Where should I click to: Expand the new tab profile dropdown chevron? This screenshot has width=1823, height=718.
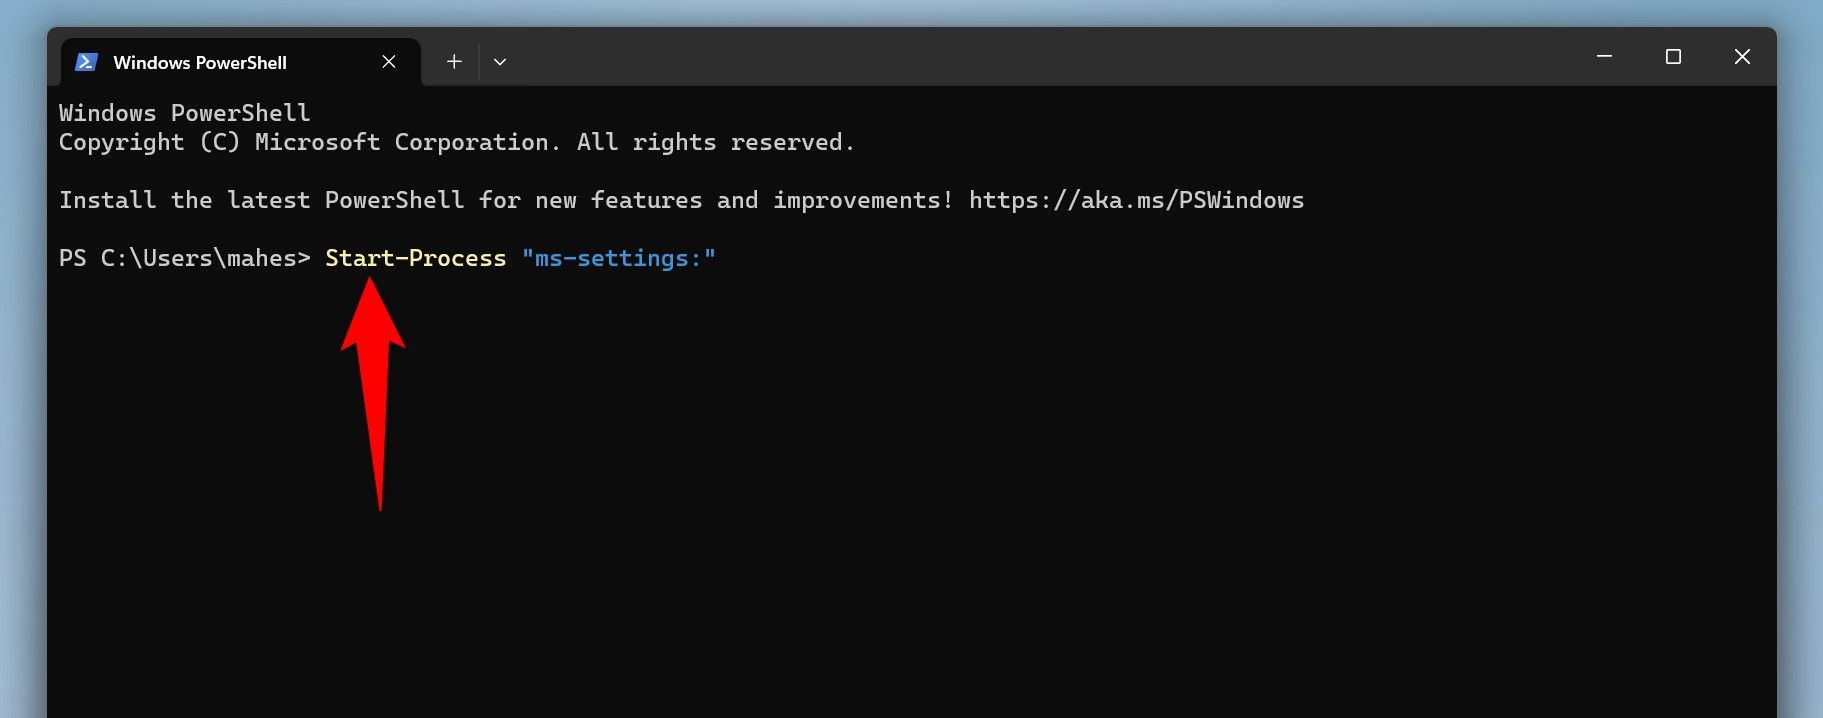(x=500, y=62)
